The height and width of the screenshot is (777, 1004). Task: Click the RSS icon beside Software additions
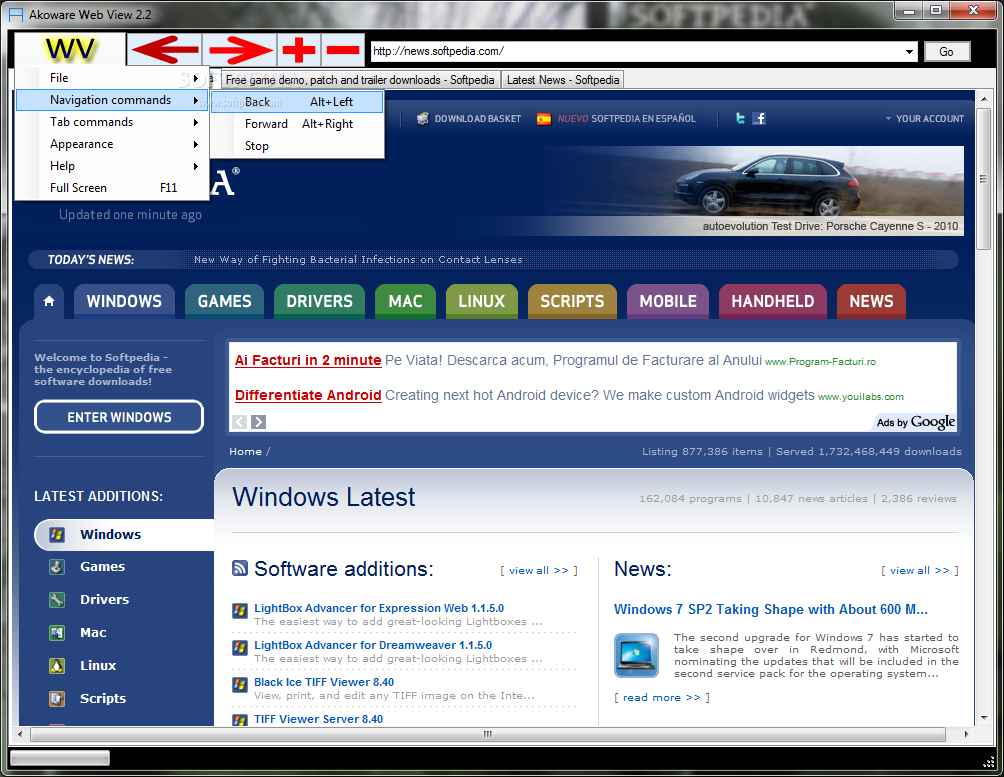(x=240, y=568)
